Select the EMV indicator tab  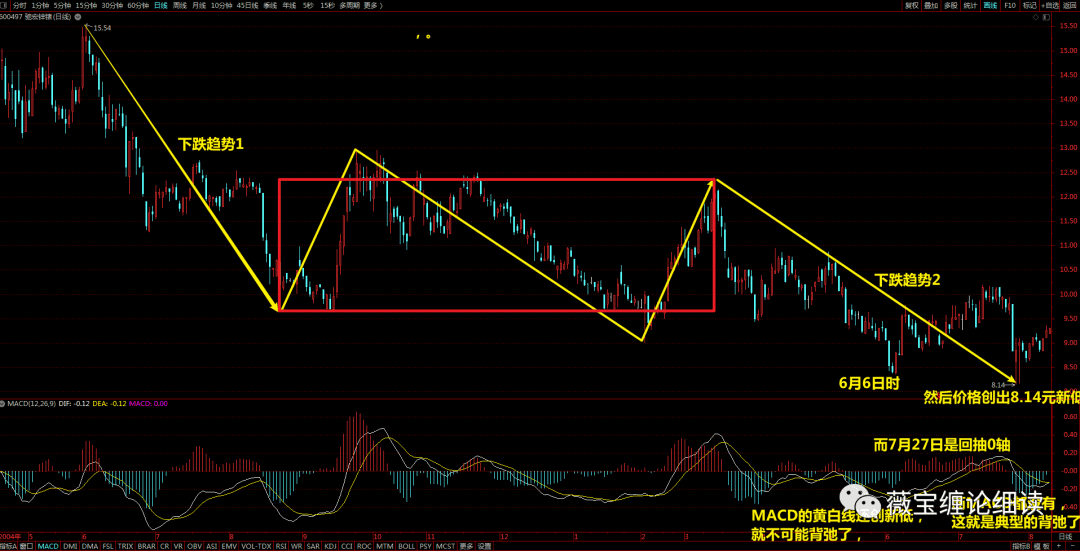coord(229,546)
